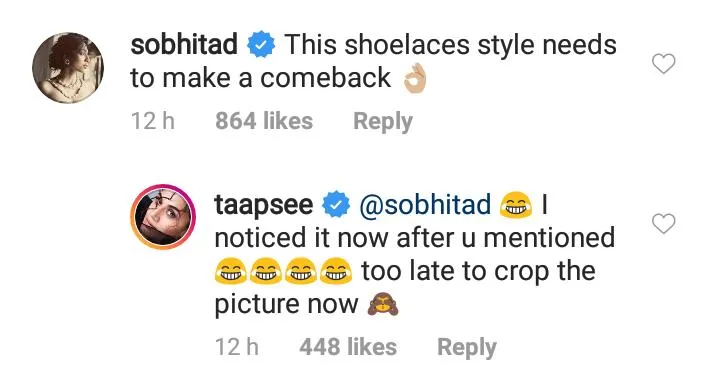Reply to sobhitad's shoelaces comment

pos(383,122)
